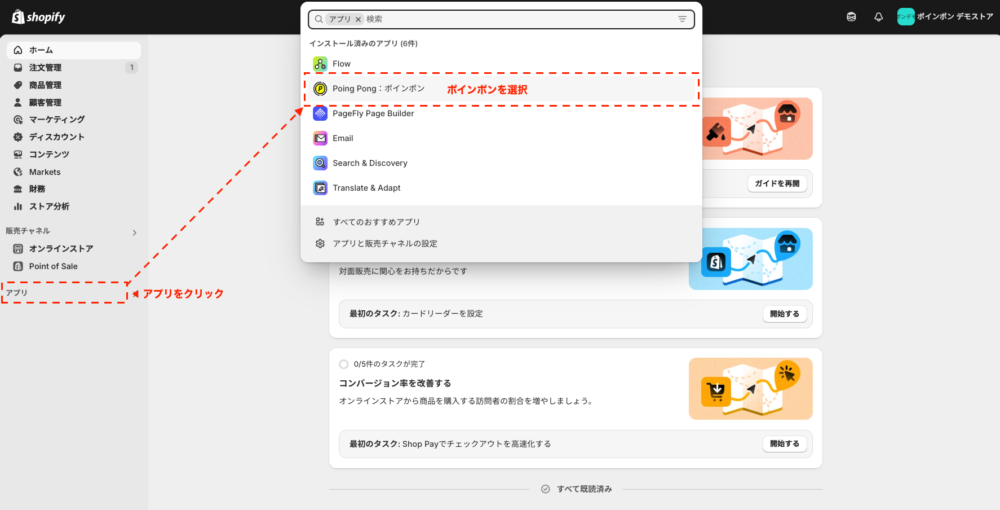1000x510 pixels.
Task: Click the blue Shopify guide illustration
Action: 751,259
